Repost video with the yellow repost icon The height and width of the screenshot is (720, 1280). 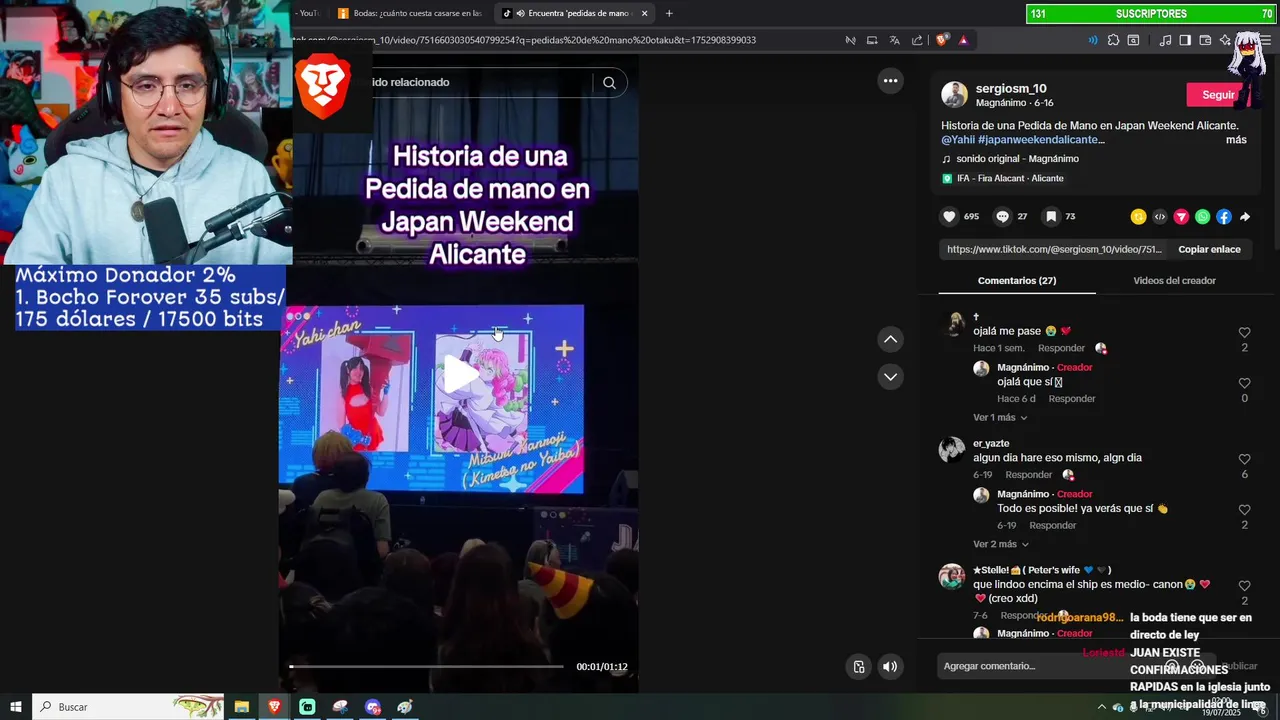[1138, 216]
